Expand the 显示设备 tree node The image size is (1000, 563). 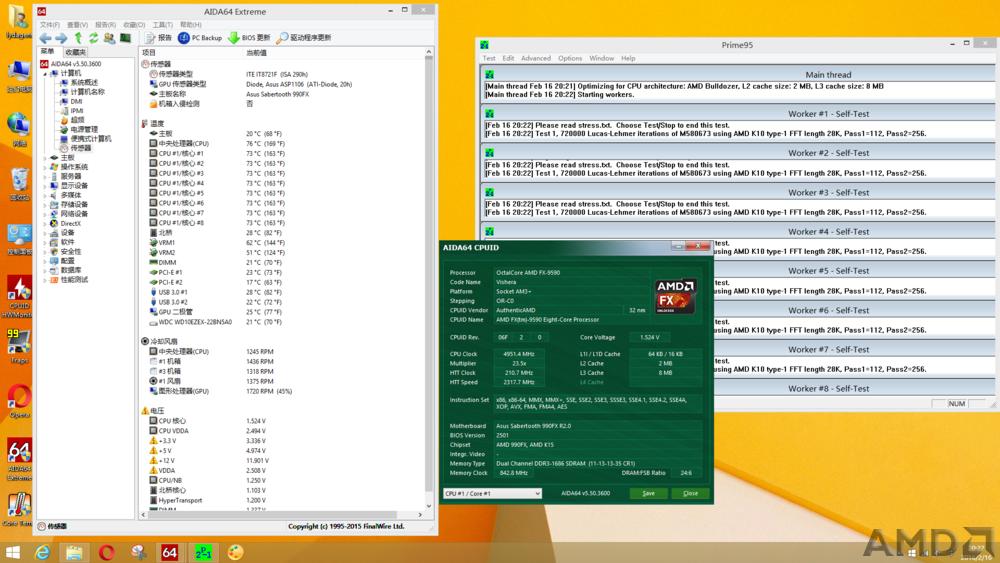tap(45, 186)
